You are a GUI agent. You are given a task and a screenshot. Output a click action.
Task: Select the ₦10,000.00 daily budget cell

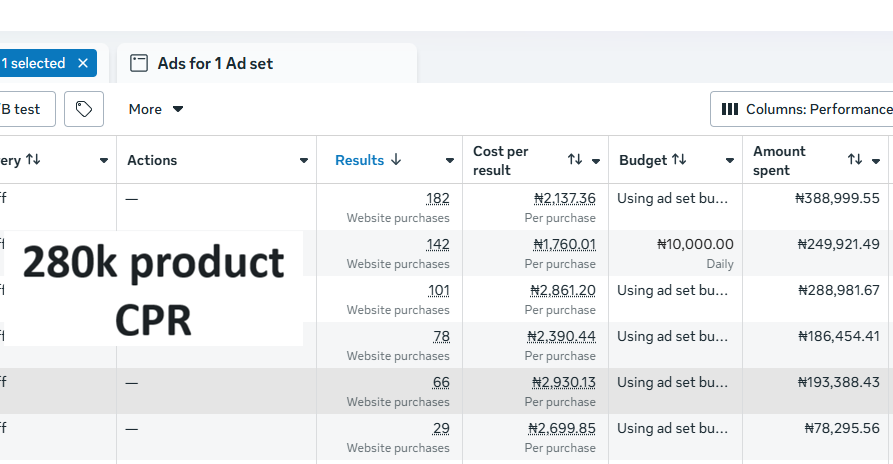click(x=695, y=244)
